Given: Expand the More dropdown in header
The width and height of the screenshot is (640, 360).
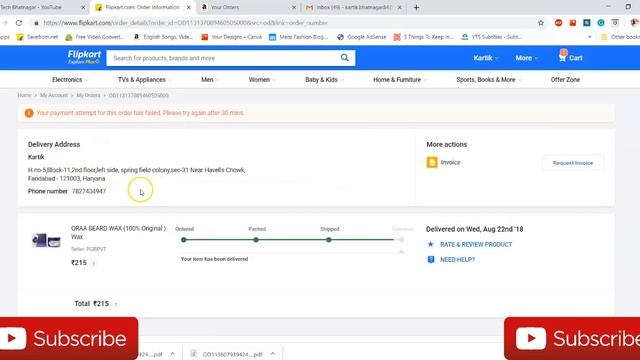Looking at the screenshot, I should 527,58.
